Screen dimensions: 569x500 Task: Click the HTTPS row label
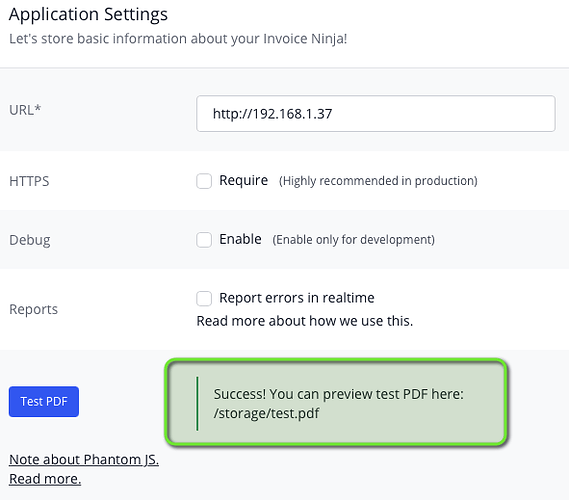click(29, 181)
